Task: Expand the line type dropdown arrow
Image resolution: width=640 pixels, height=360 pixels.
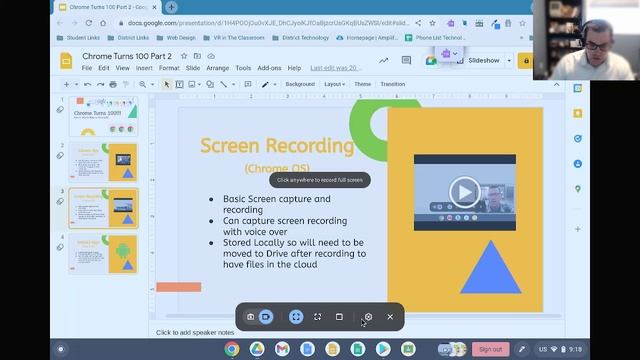Action: pos(233,84)
